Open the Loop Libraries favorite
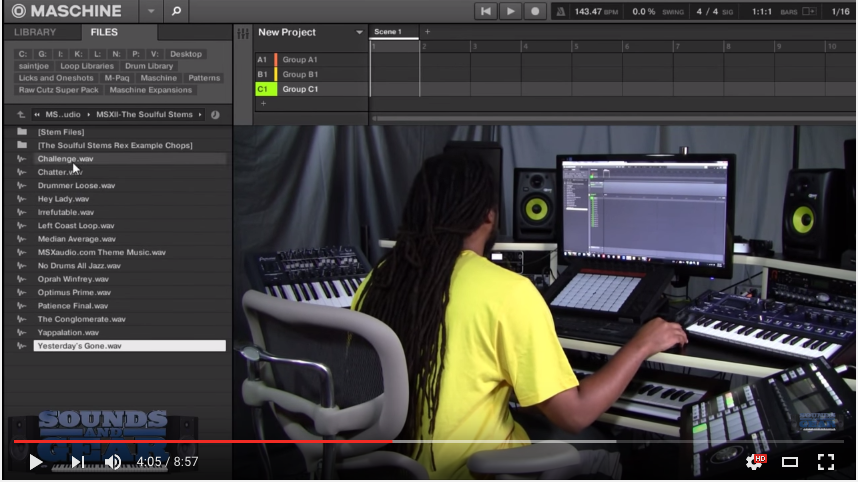This screenshot has width=858, height=482. point(87,66)
